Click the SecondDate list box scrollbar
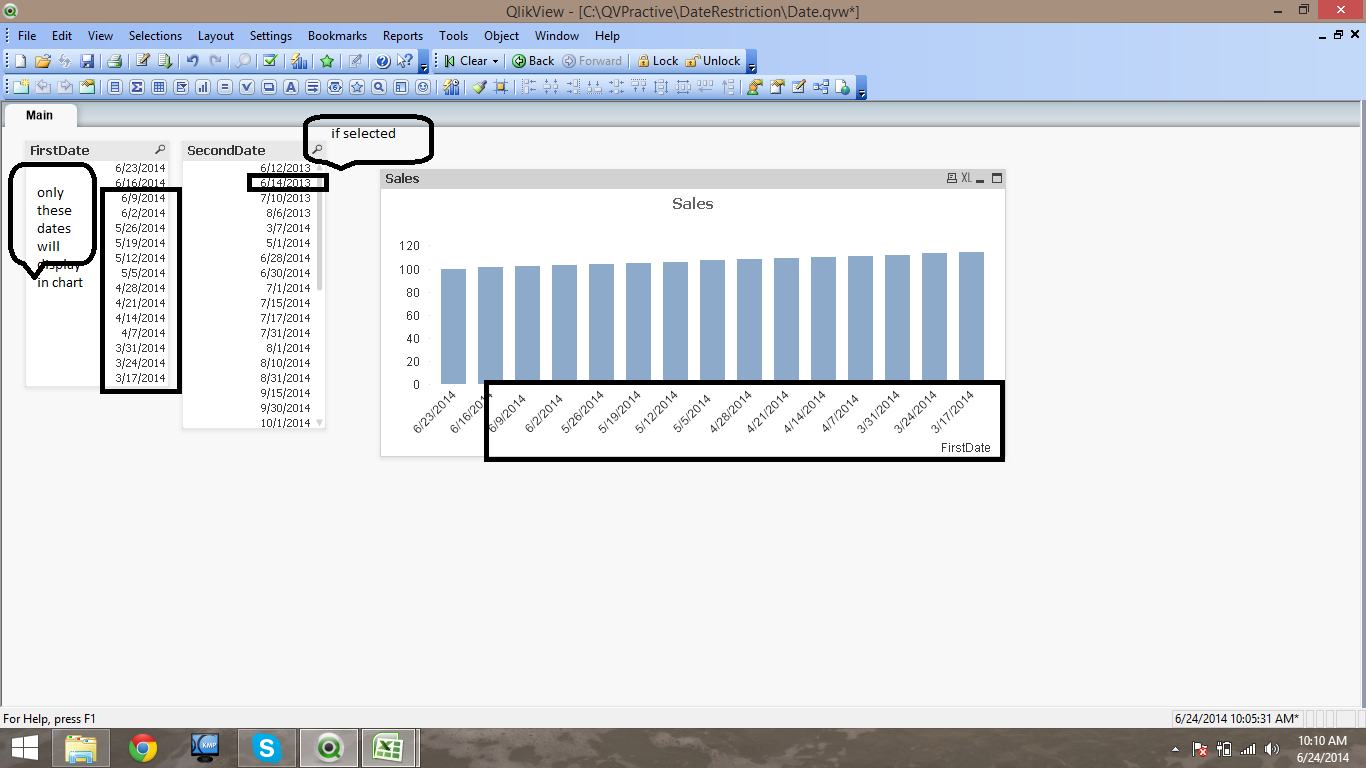 [320, 240]
